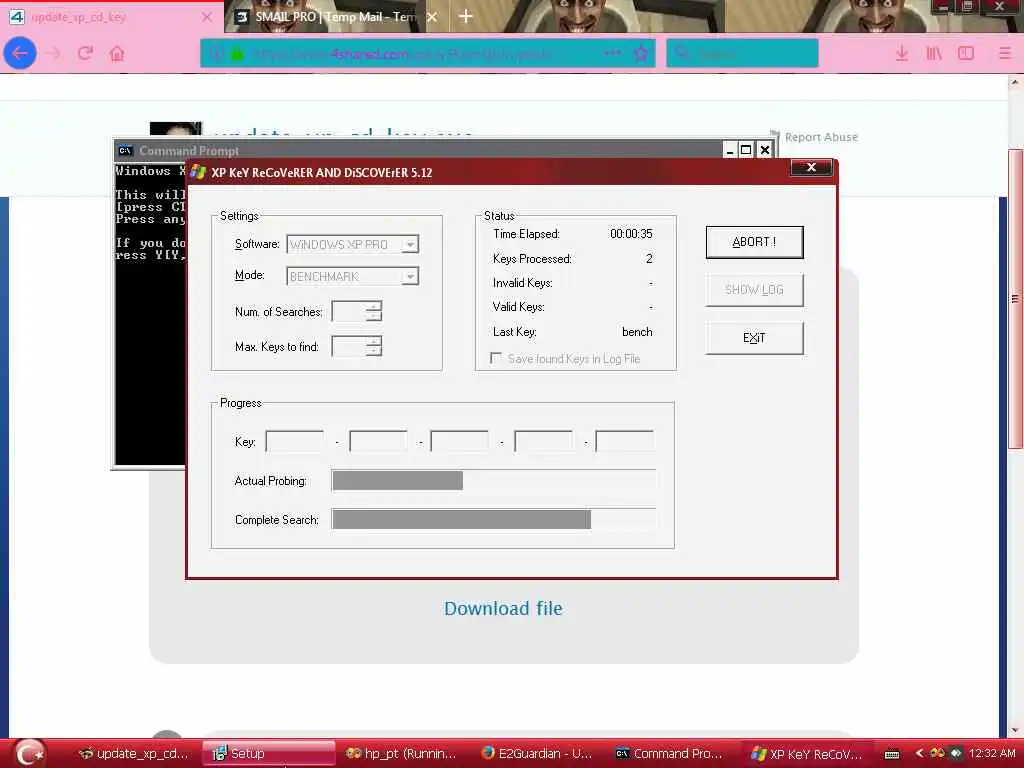Click the volume icon in system tray
The width and height of the screenshot is (1024, 768).
pyautogui.click(x=956, y=753)
